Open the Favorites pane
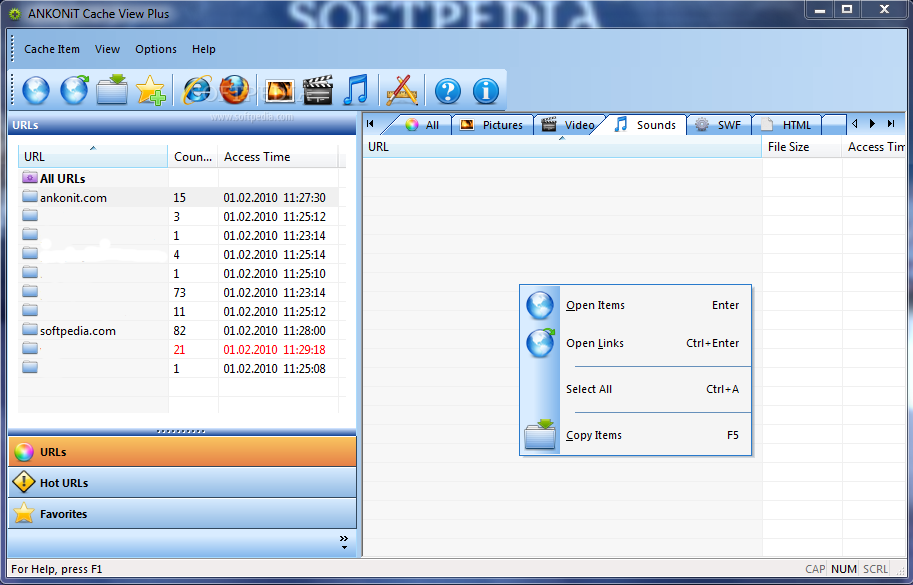The image size is (913, 585). (182, 513)
